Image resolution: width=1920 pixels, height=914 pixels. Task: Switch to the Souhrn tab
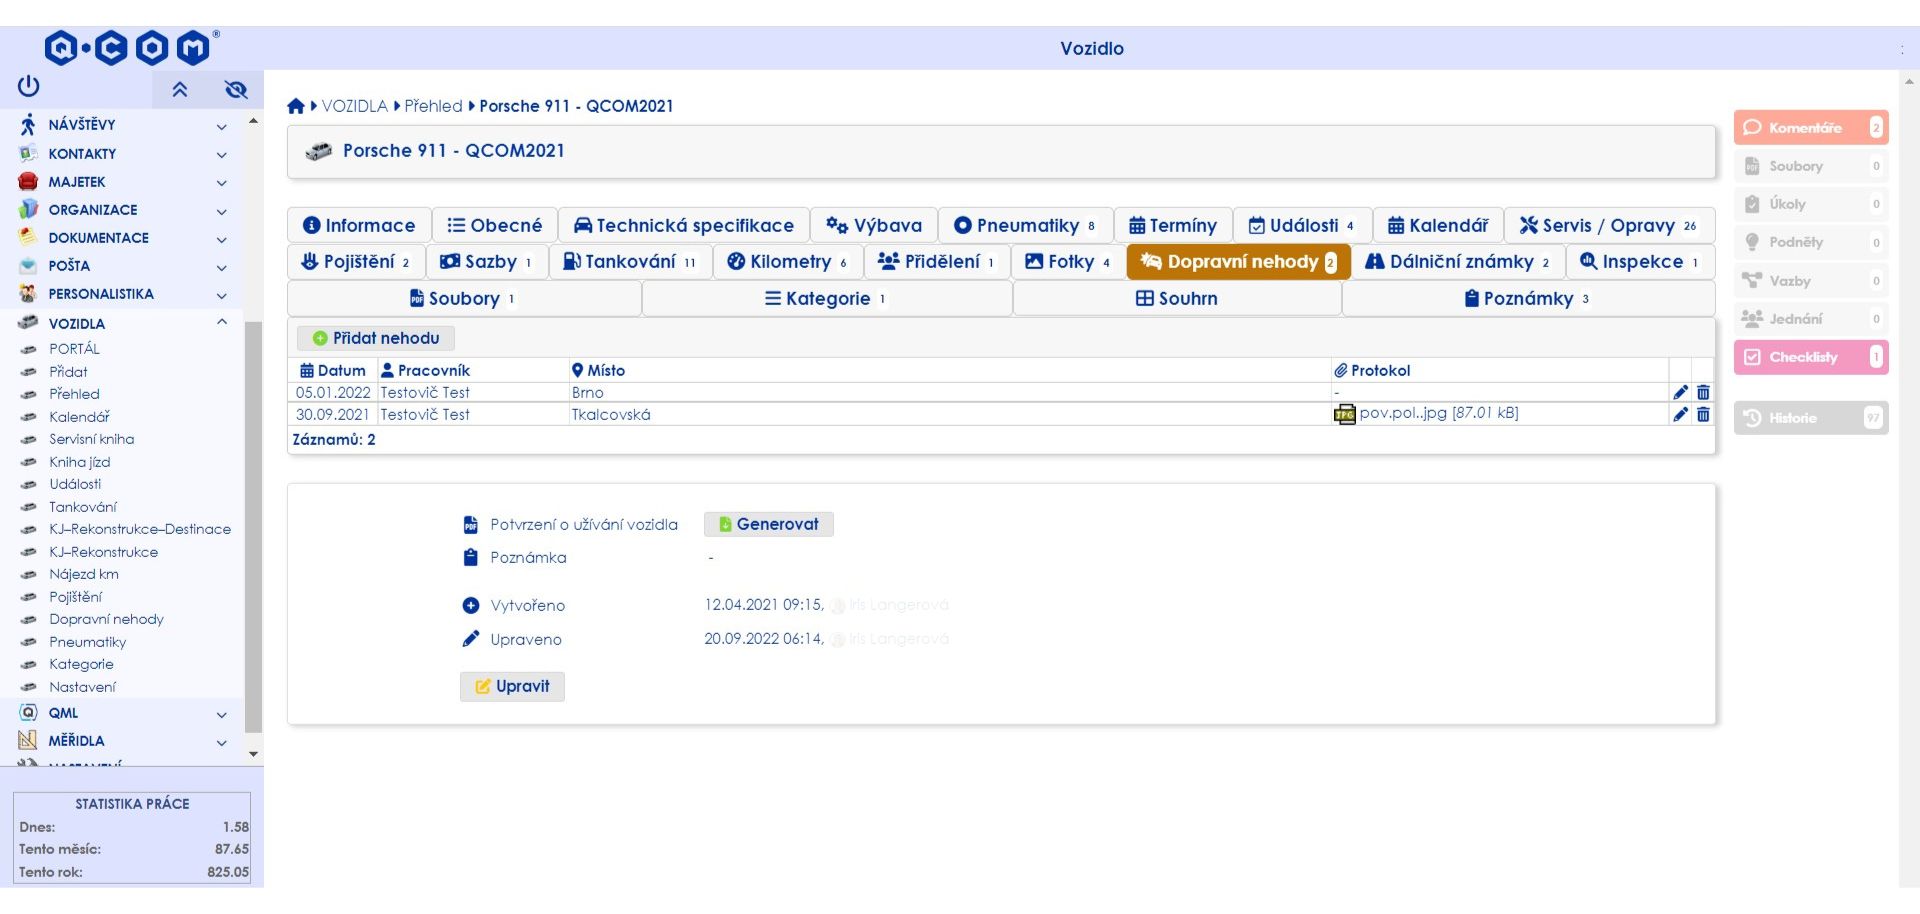(1177, 298)
